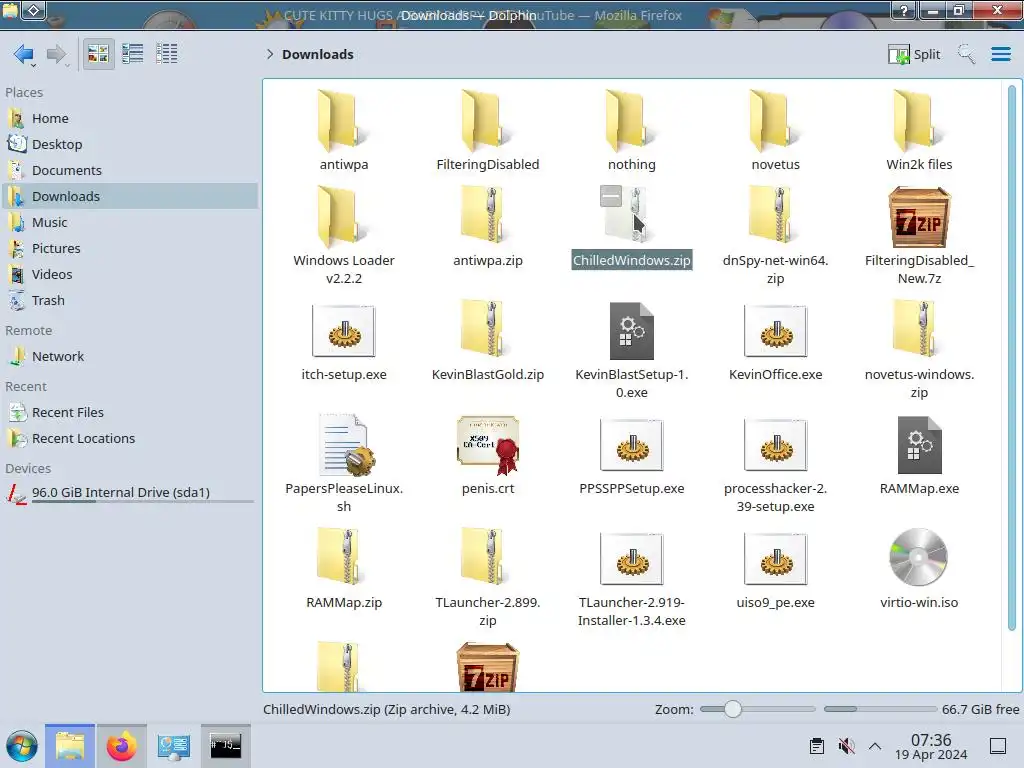Unmute audio via tray speaker icon
The height and width of the screenshot is (768, 1024).
pyautogui.click(x=846, y=746)
